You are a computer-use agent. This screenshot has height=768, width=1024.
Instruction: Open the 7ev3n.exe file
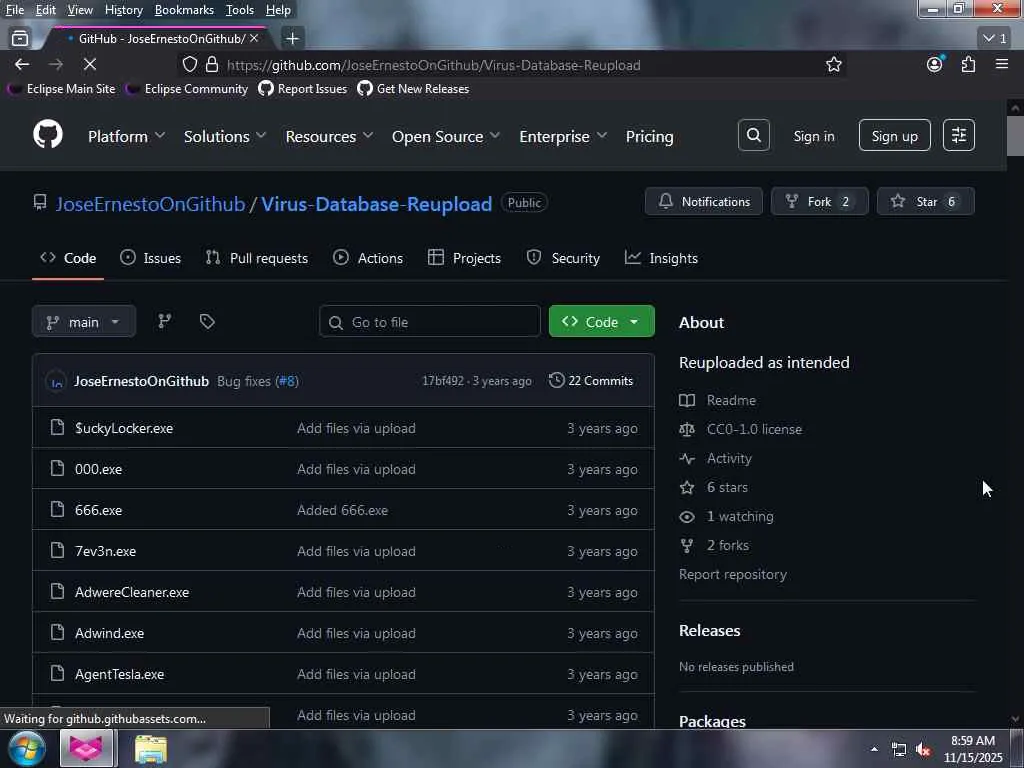[106, 551]
